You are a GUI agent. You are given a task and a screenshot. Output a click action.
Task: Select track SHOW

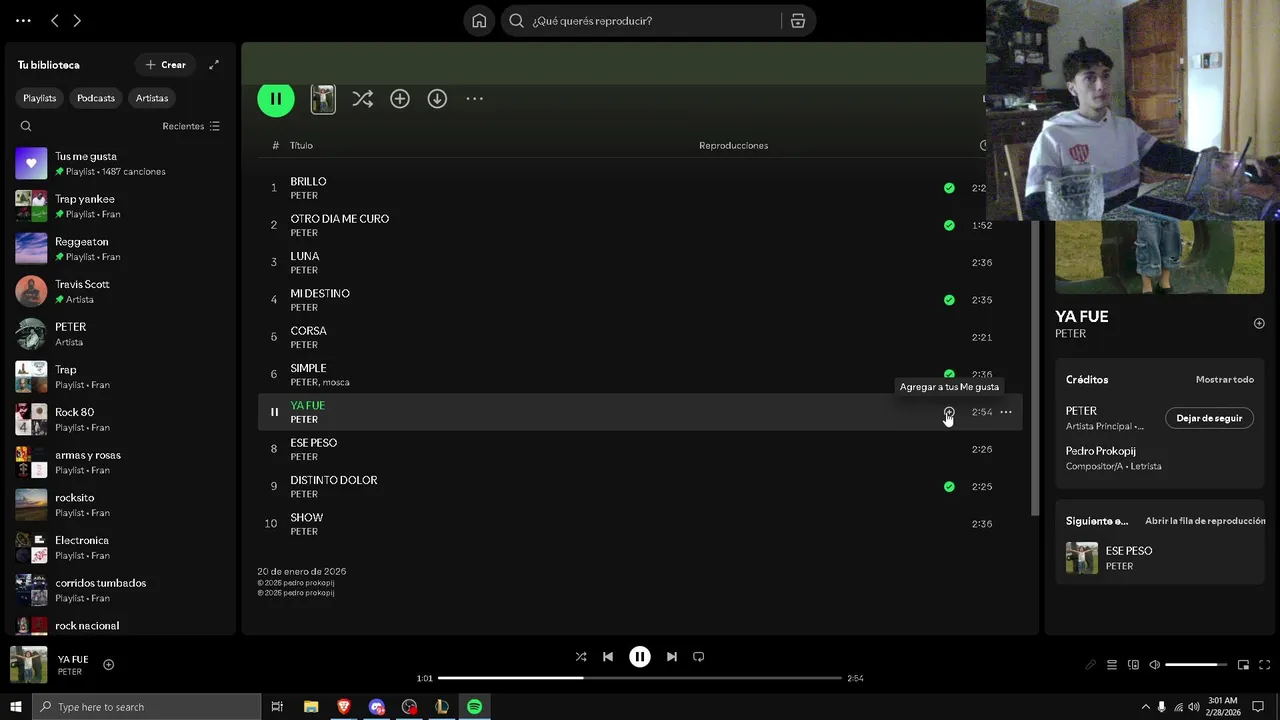tap(640, 524)
